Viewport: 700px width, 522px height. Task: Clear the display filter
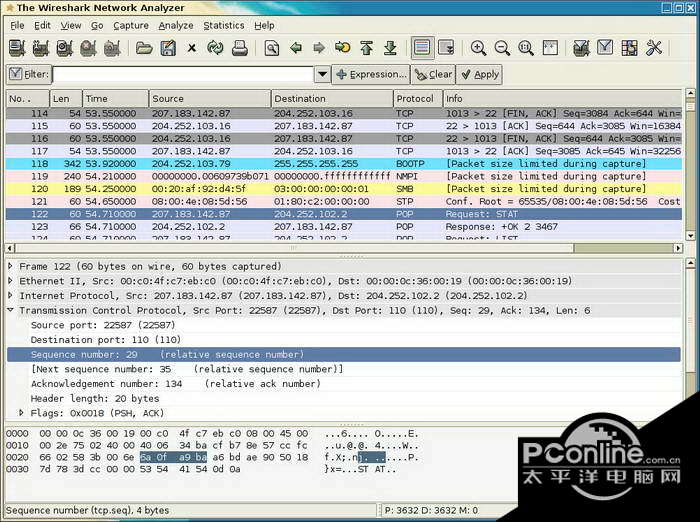point(433,74)
